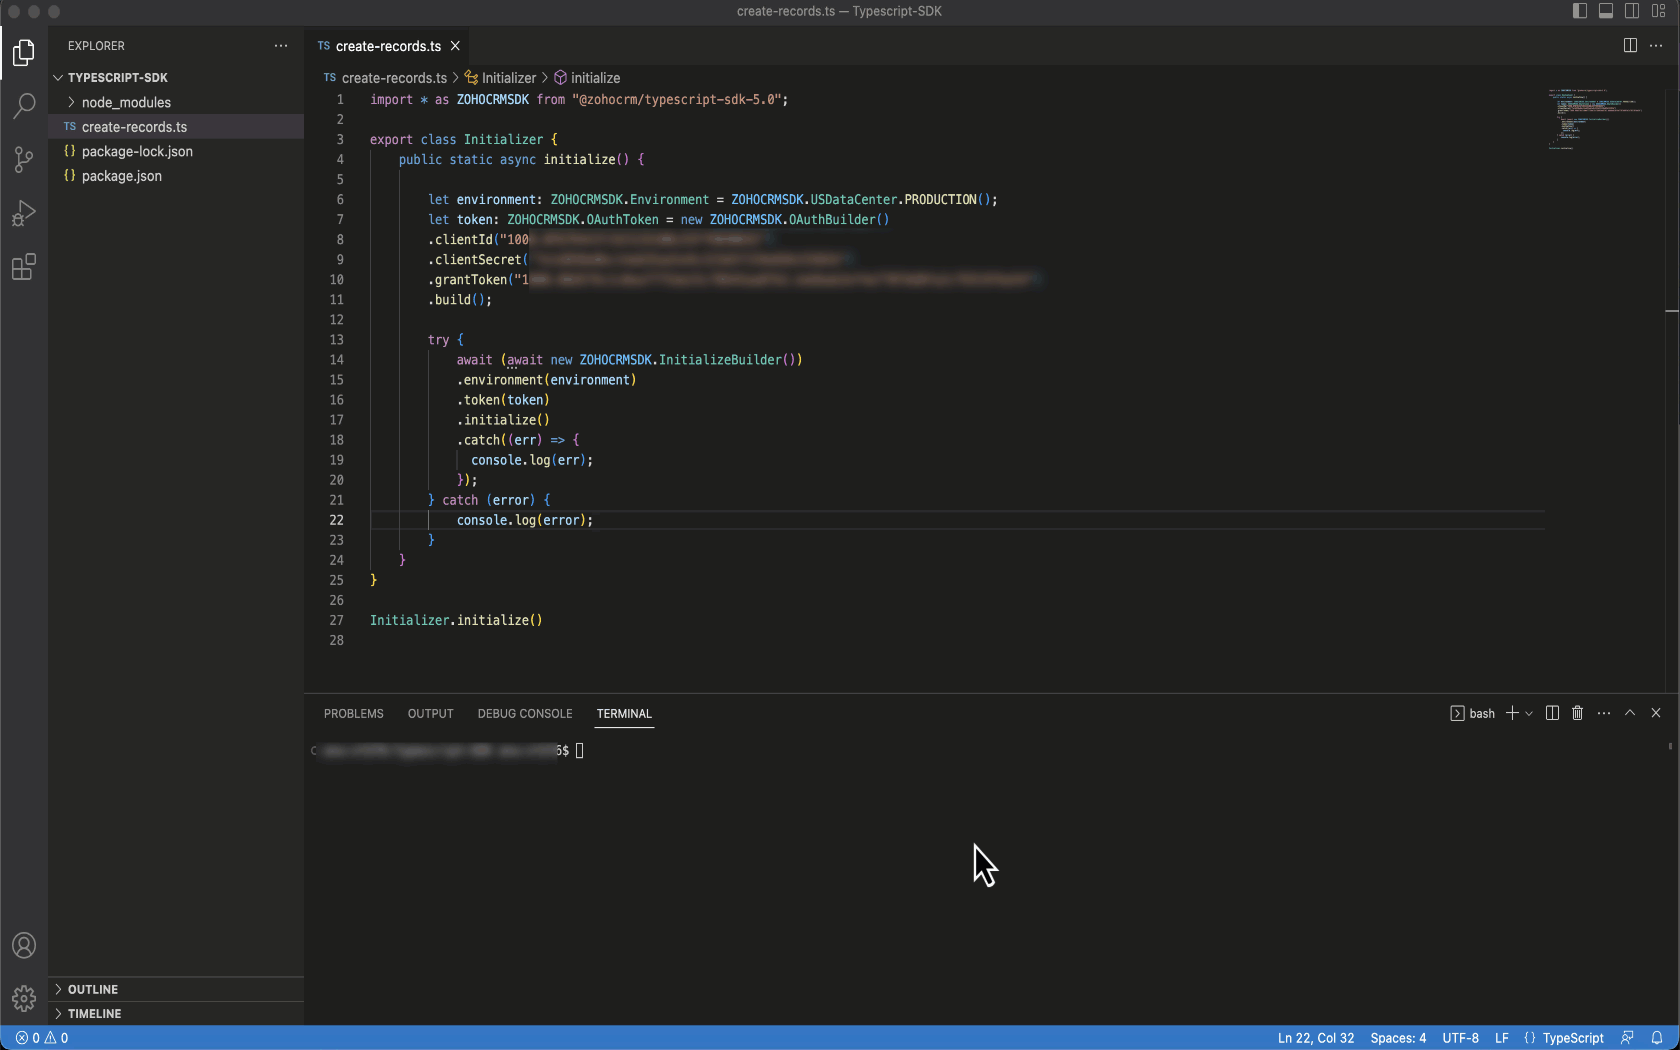1680x1050 pixels.
Task: Change end of line sequence LF
Action: (x=1502, y=1038)
